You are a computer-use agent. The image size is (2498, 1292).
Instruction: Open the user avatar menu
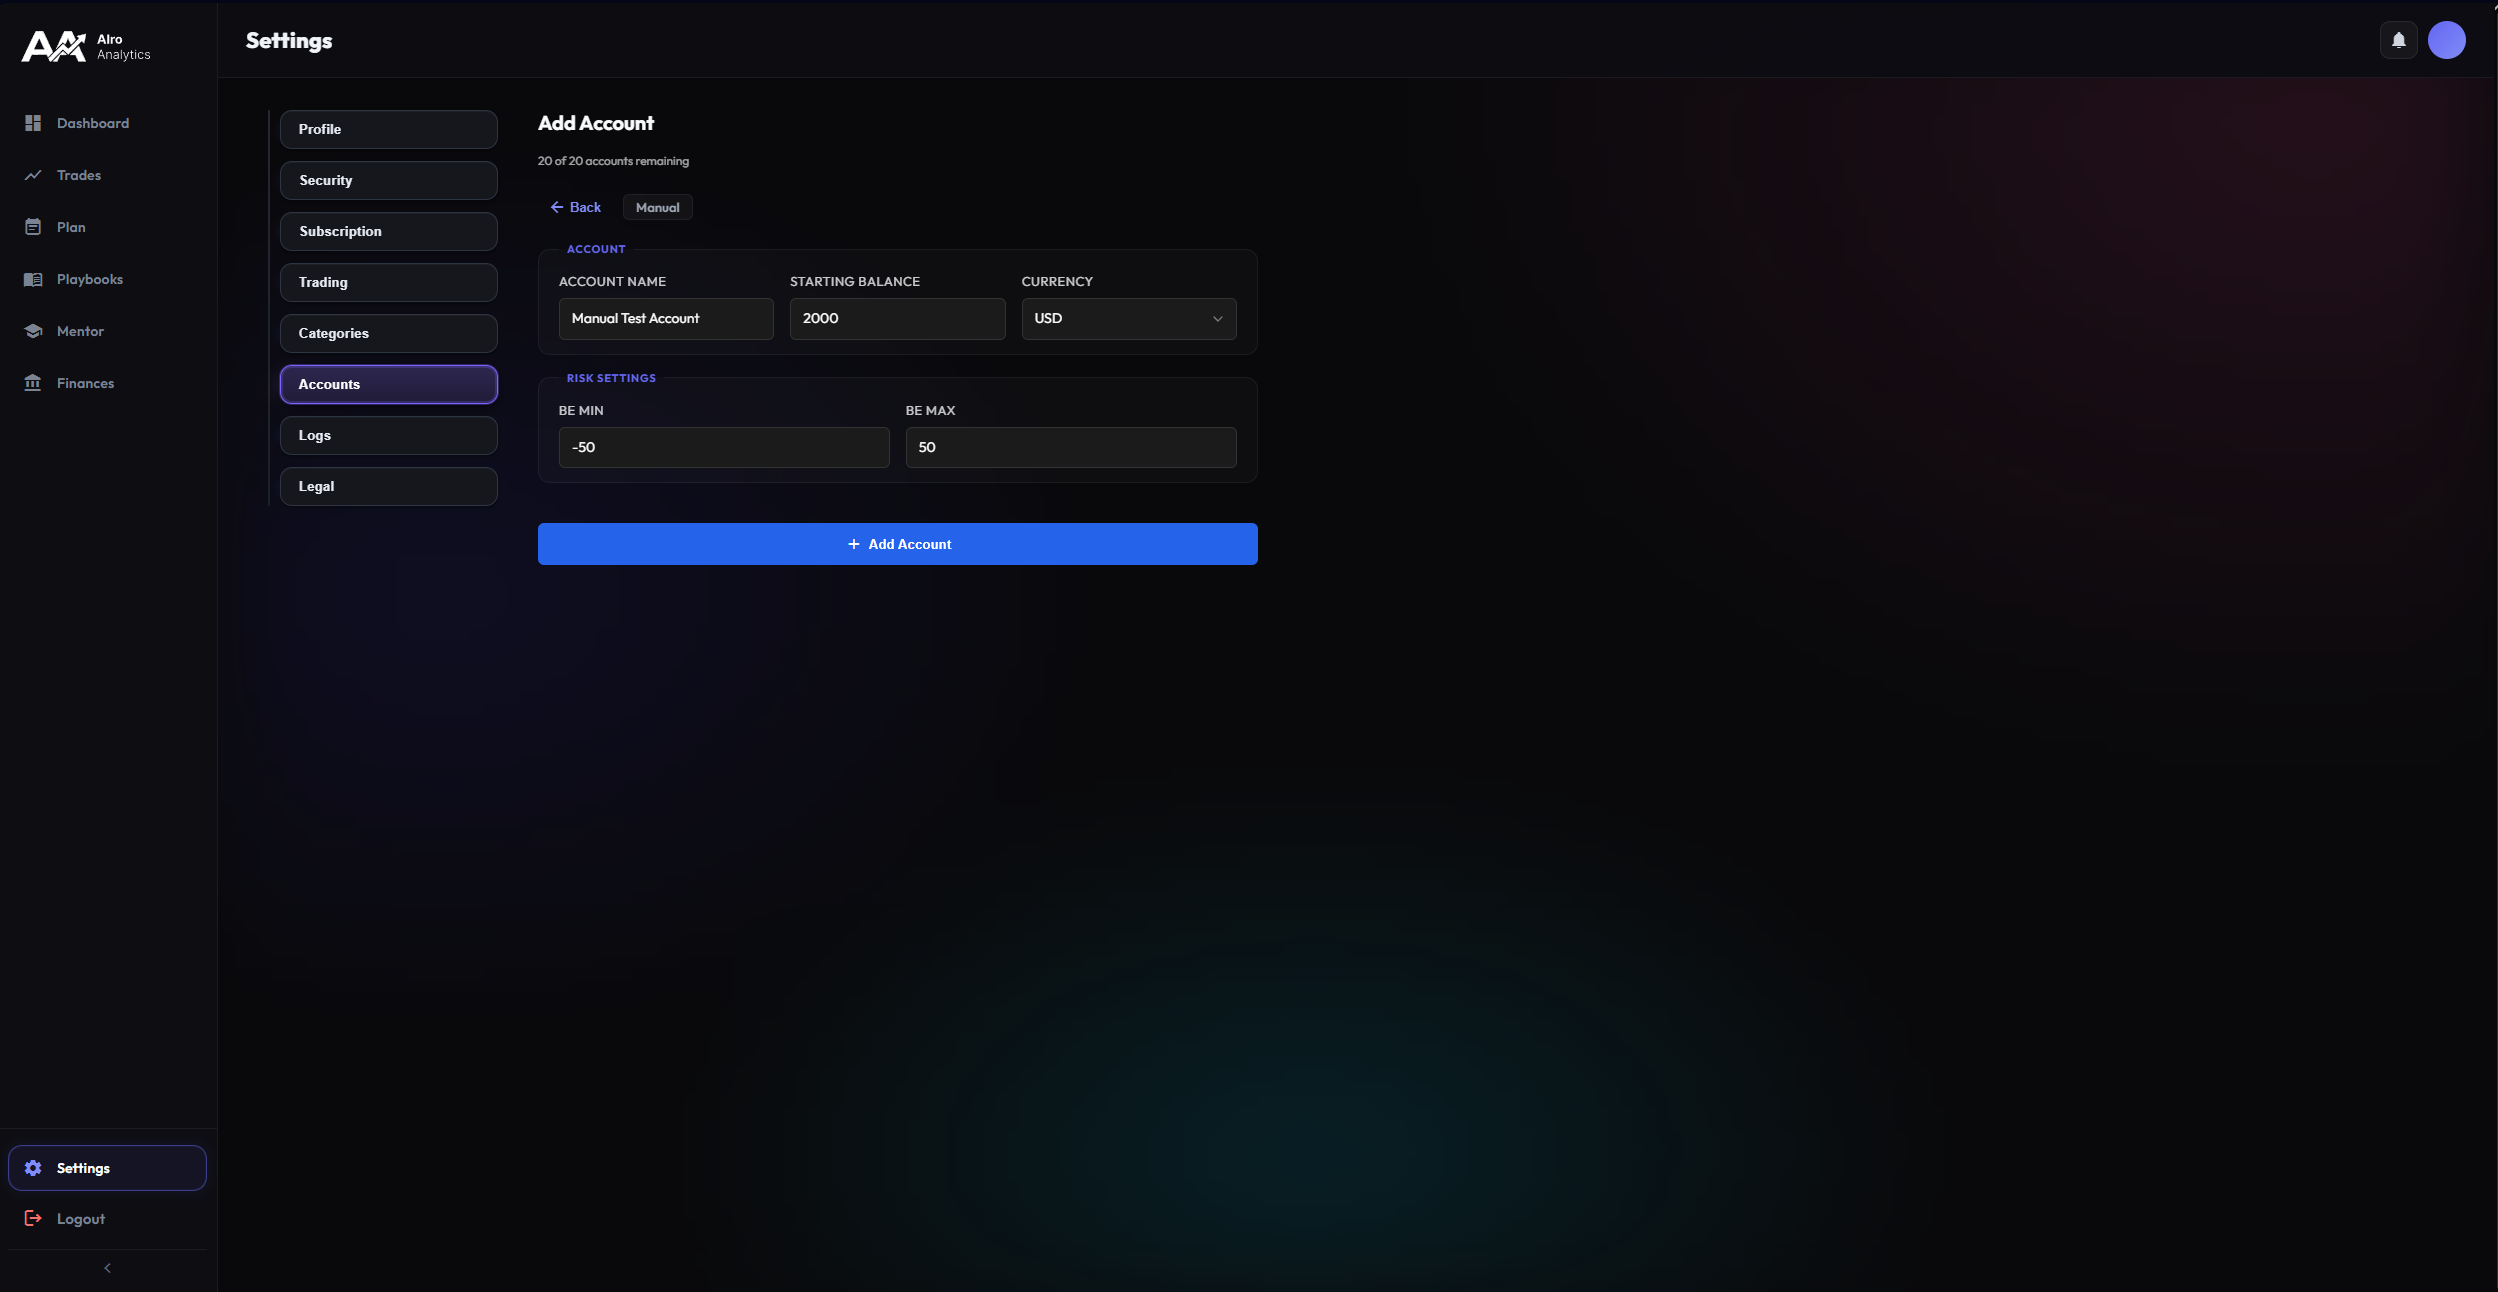coord(2446,40)
